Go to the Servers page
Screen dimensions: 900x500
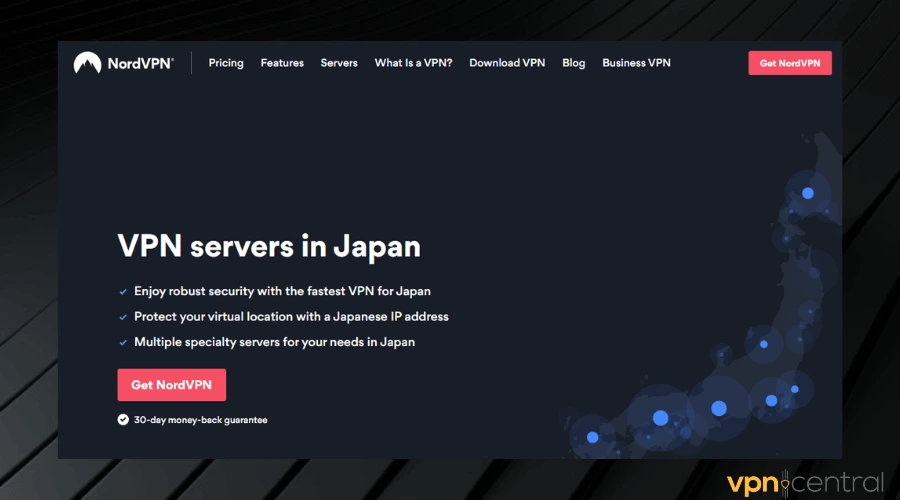click(339, 63)
